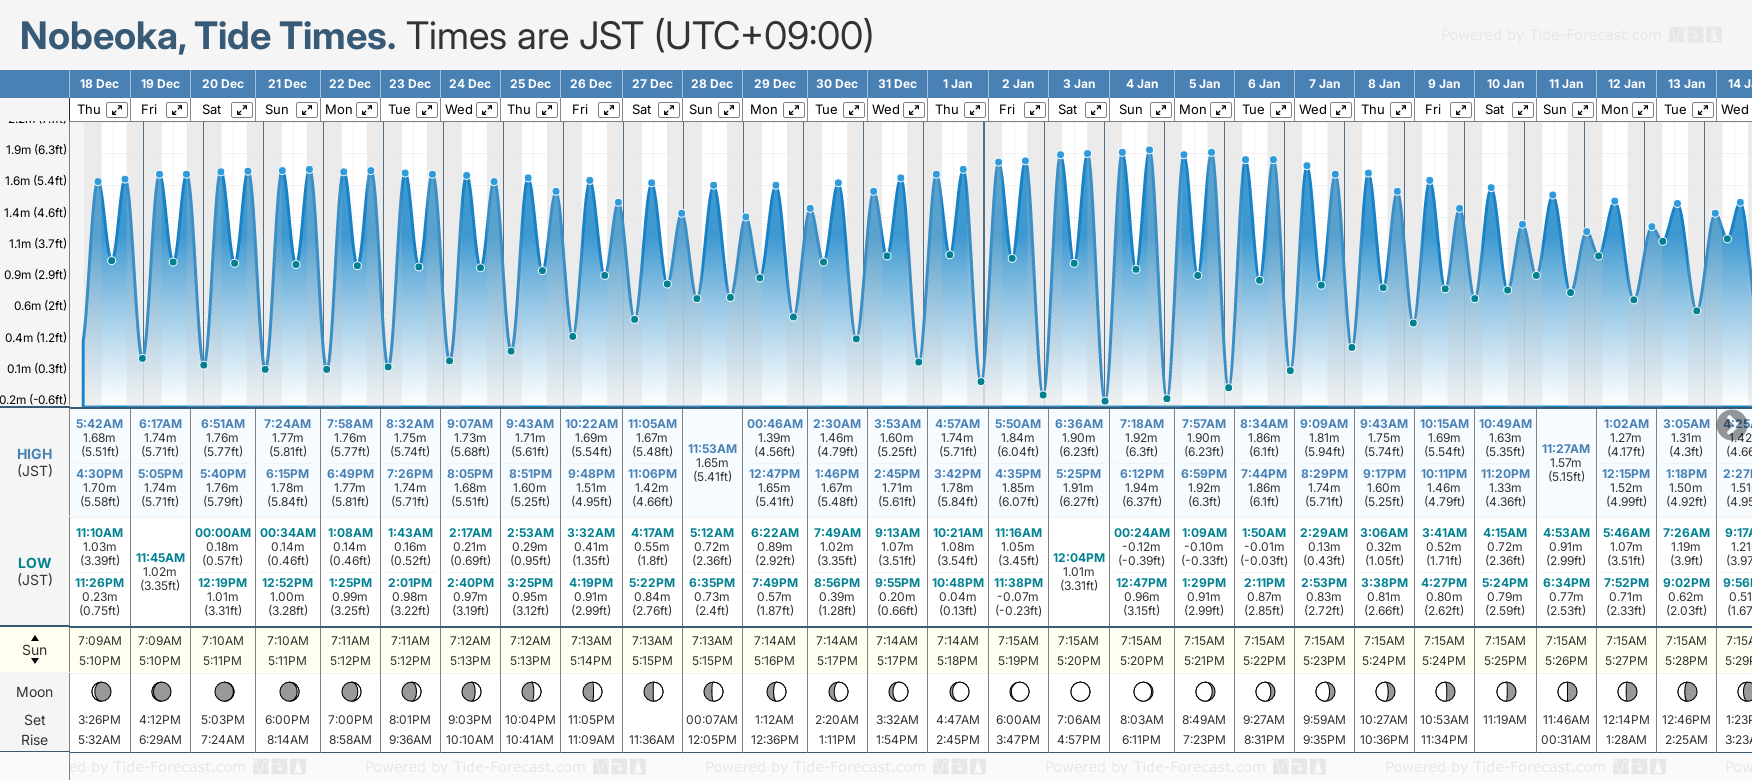Expand the Wed 7 Jan day view
The width and height of the screenshot is (1752, 780).
[1341, 110]
